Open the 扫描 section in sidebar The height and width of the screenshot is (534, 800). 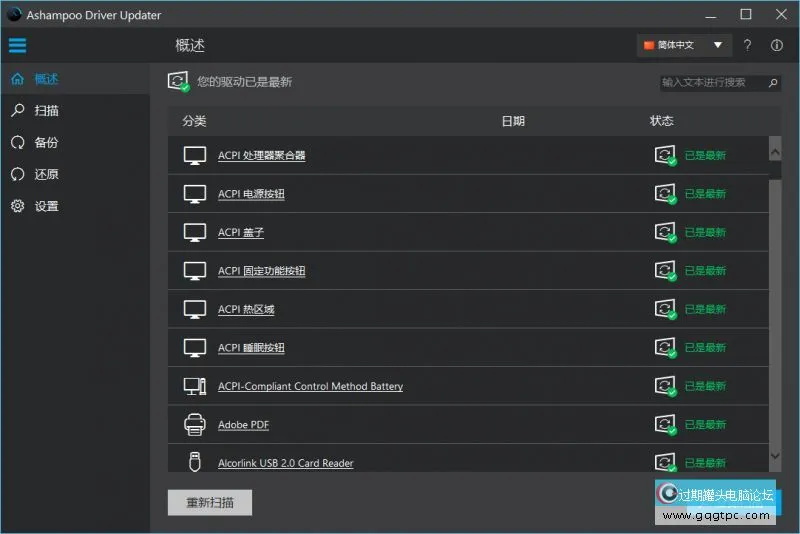(46, 110)
